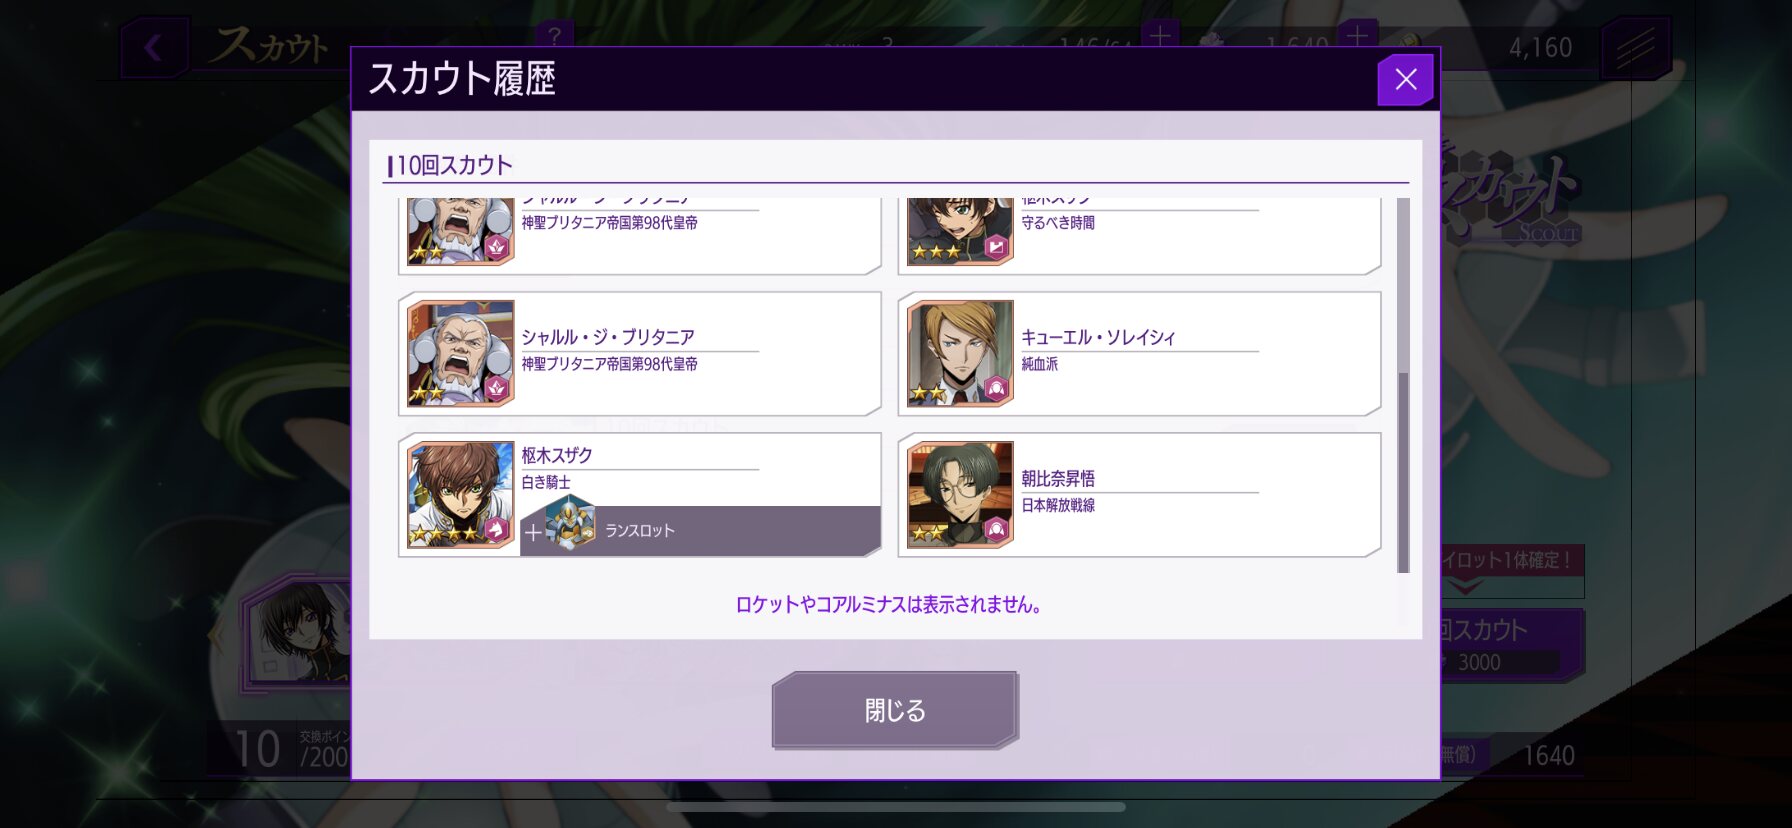
Task: Tap the ランスロット knightmare icon
Action: coord(571,524)
